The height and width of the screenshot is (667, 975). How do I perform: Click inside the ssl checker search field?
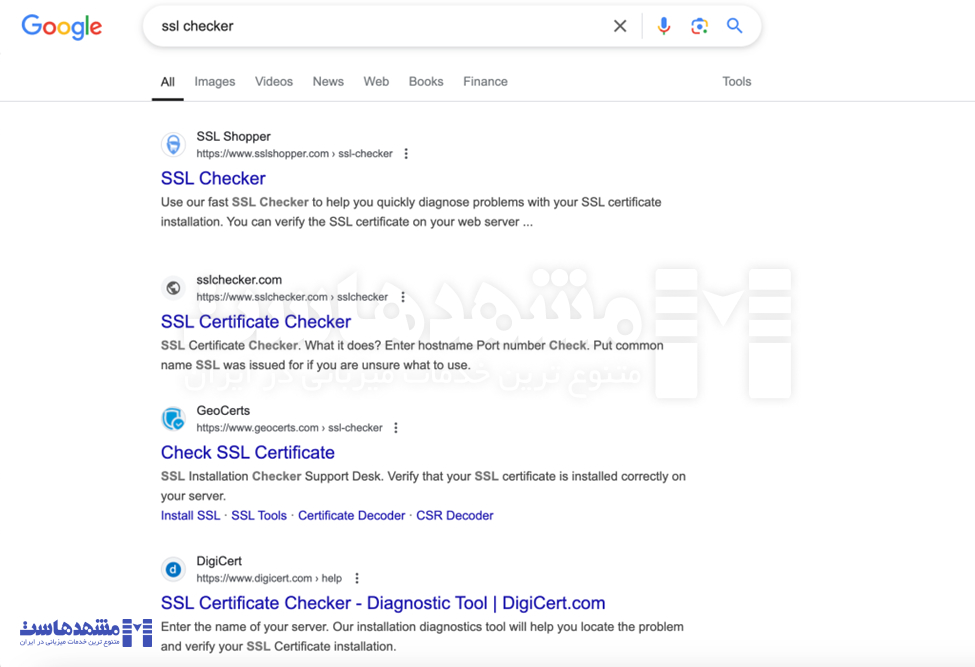point(380,26)
